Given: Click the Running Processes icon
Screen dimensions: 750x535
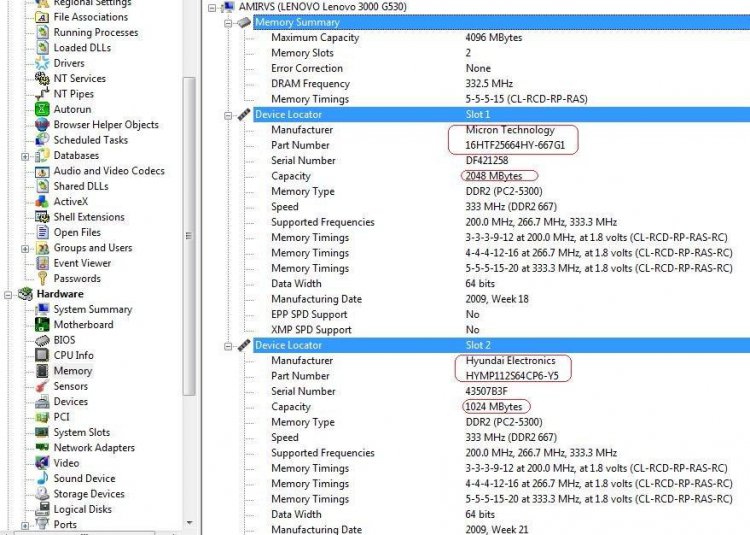Looking at the screenshot, I should [x=42, y=33].
